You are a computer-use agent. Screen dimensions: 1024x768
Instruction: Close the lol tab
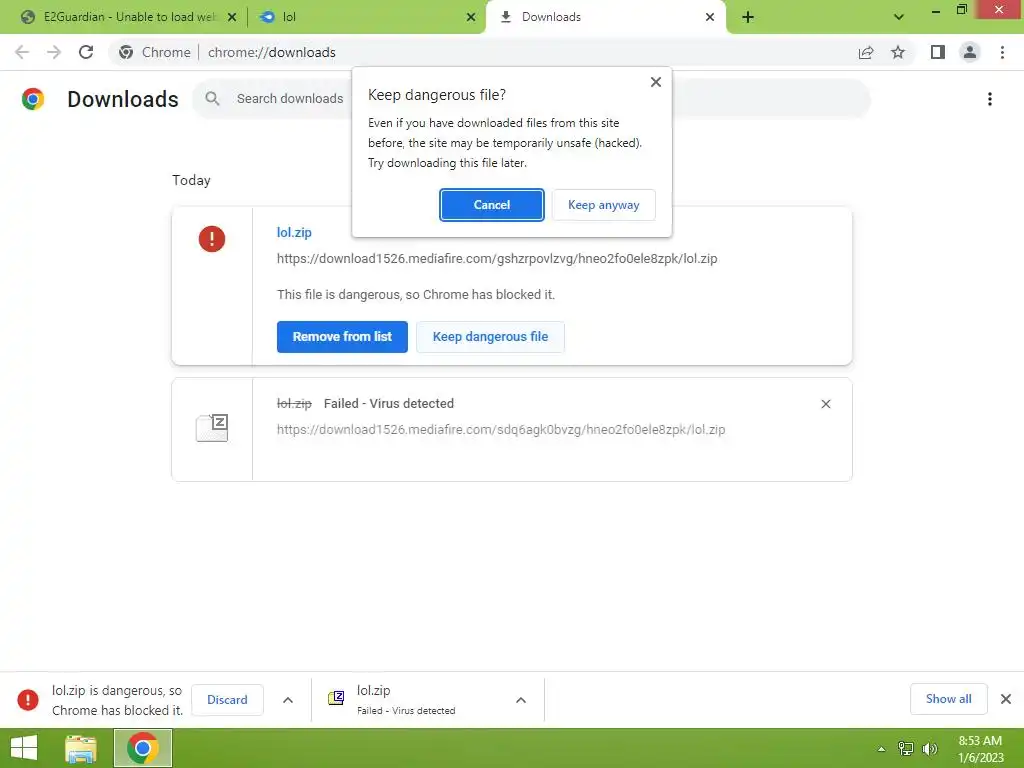(471, 17)
